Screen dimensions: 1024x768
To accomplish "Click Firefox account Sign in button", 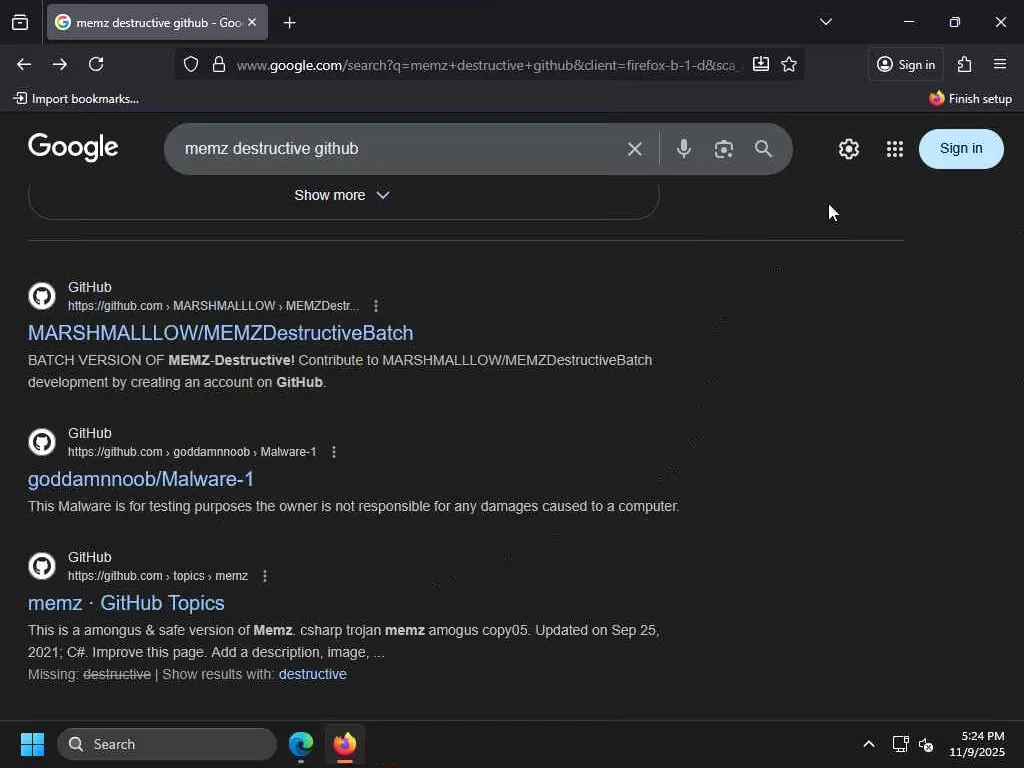I will (x=906, y=64).
